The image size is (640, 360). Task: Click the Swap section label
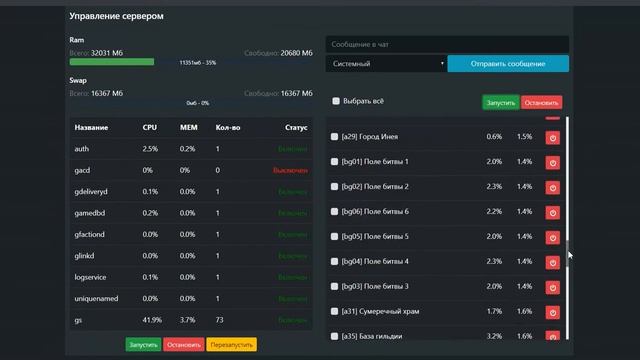[78, 80]
